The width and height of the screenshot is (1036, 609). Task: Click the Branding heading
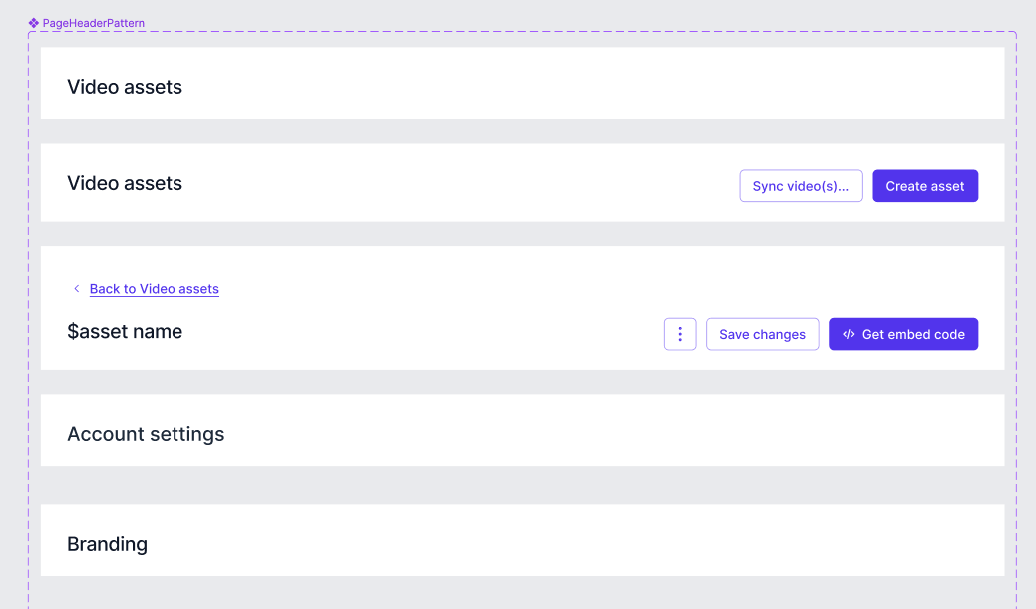click(x=107, y=543)
